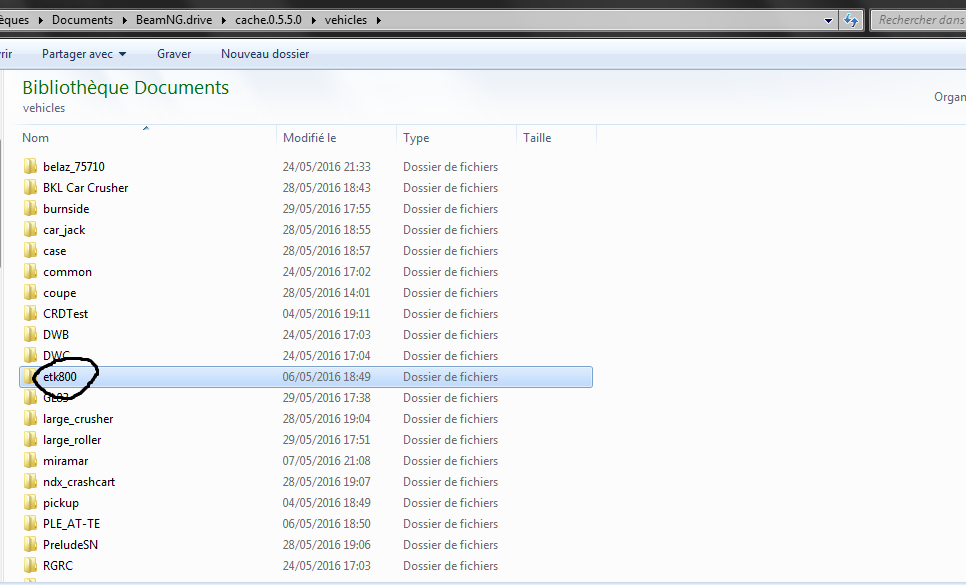
Task: Open address bar history dropdown
Action: click(829, 20)
